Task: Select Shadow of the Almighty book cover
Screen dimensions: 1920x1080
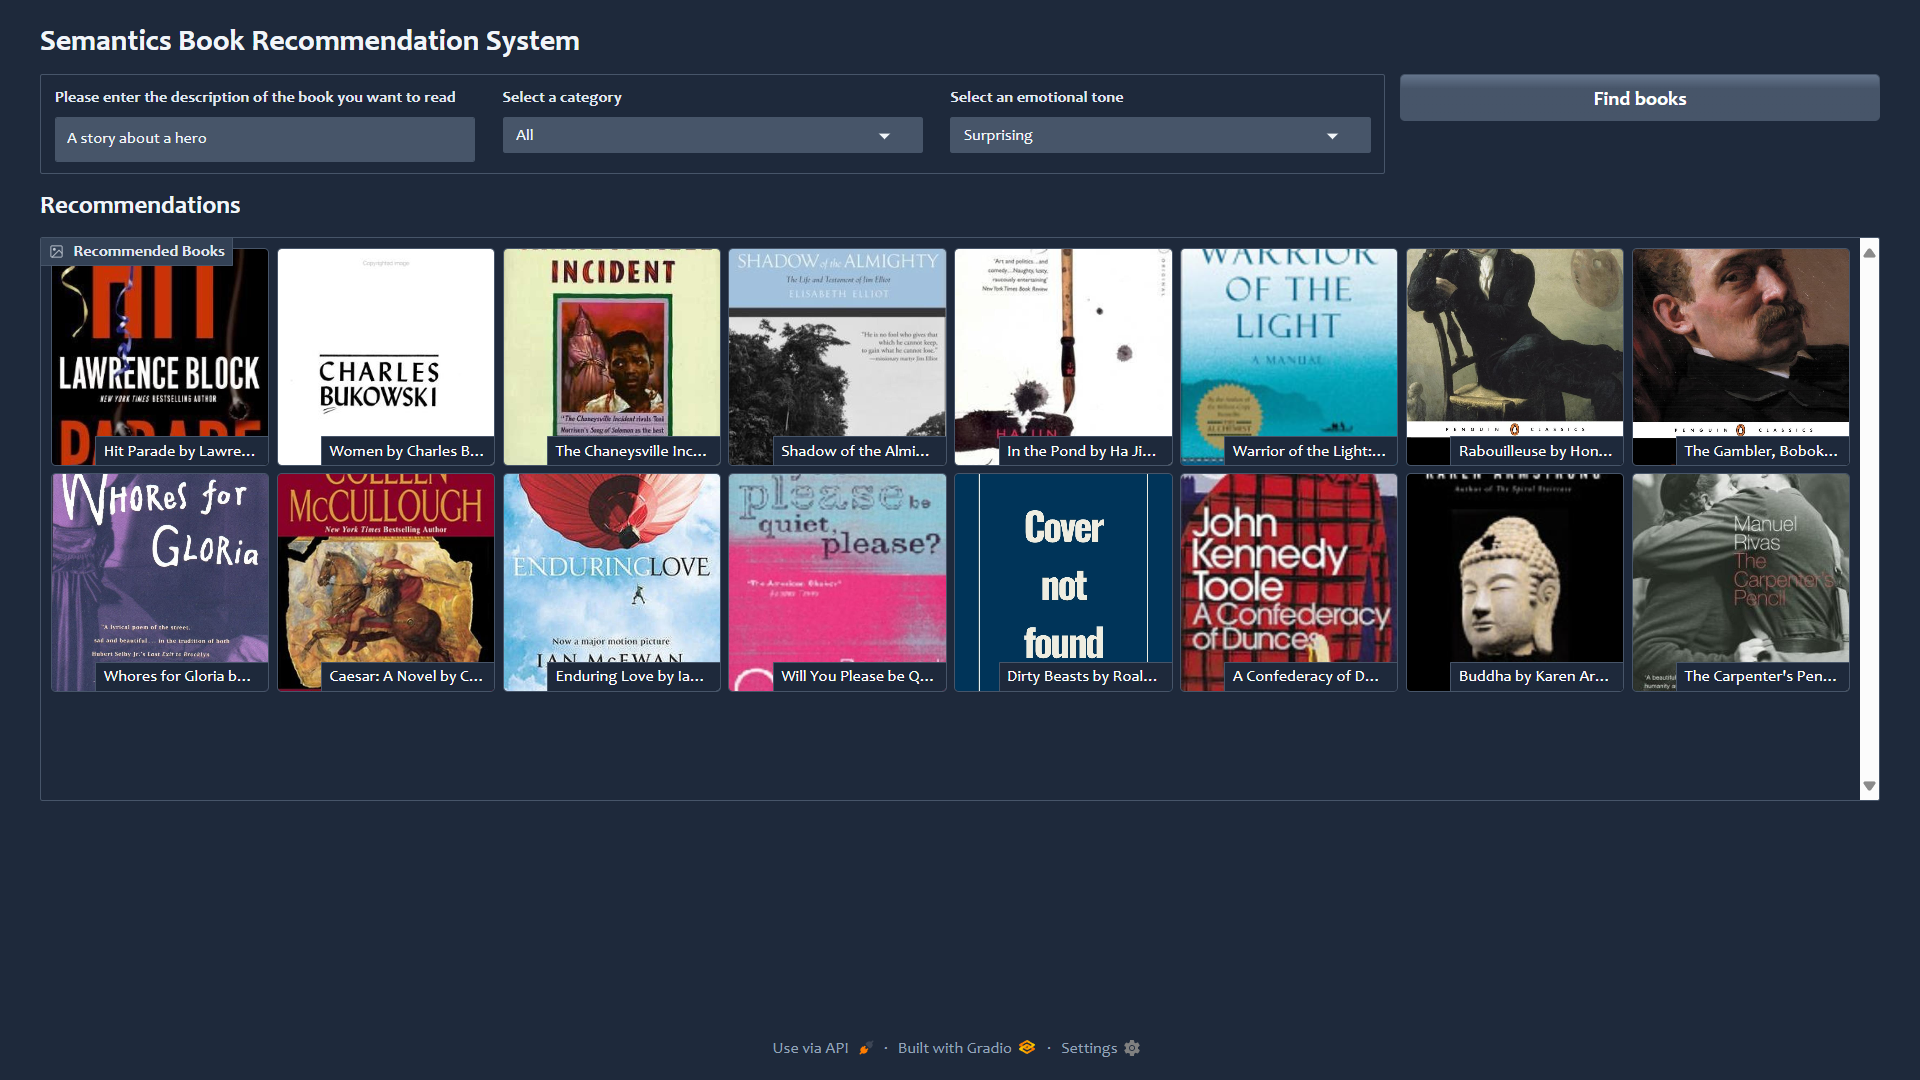Action: 838,357
